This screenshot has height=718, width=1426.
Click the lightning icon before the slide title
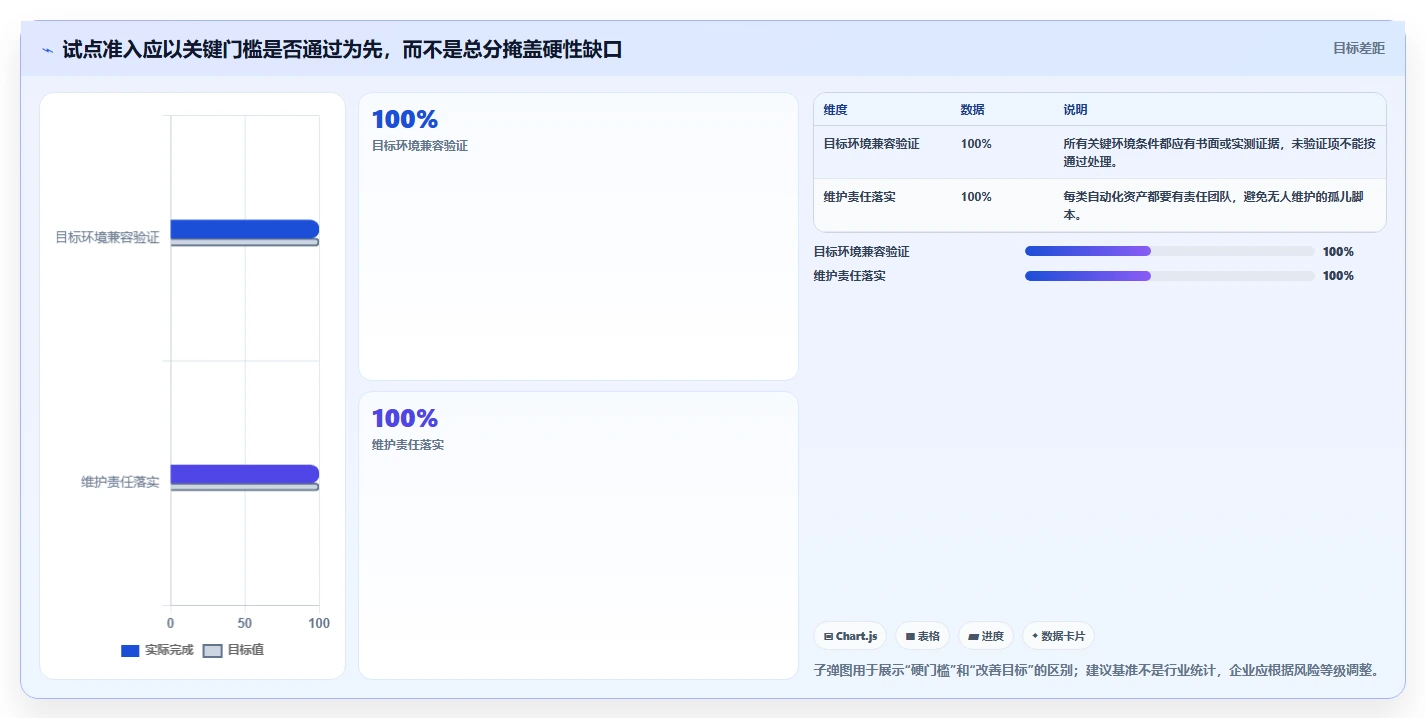point(47,50)
